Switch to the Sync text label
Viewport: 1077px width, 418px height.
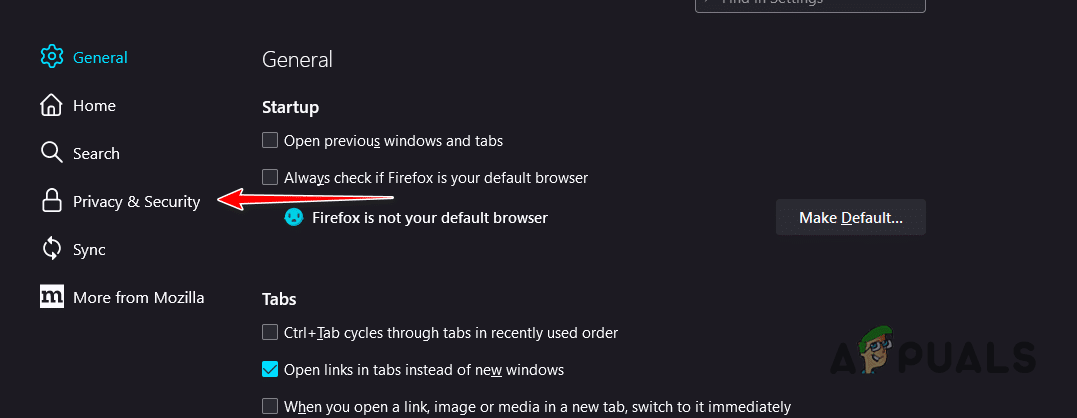click(x=89, y=249)
